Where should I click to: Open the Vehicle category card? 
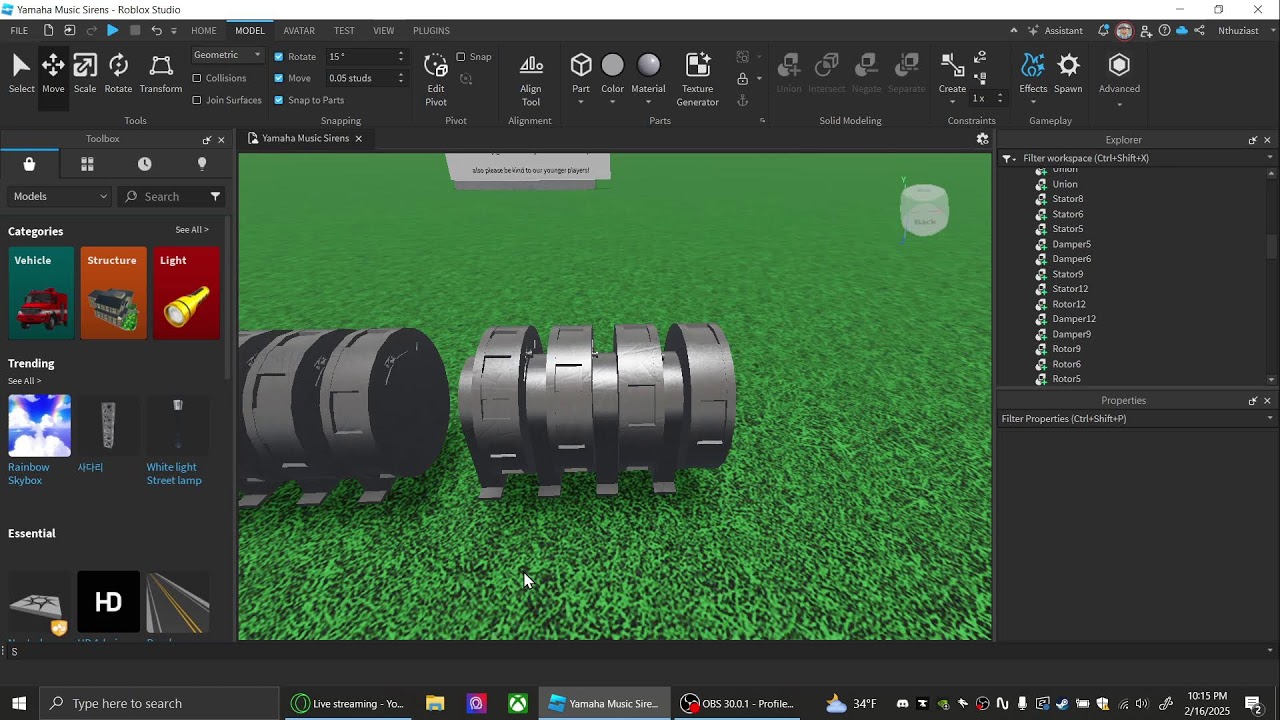(41, 293)
